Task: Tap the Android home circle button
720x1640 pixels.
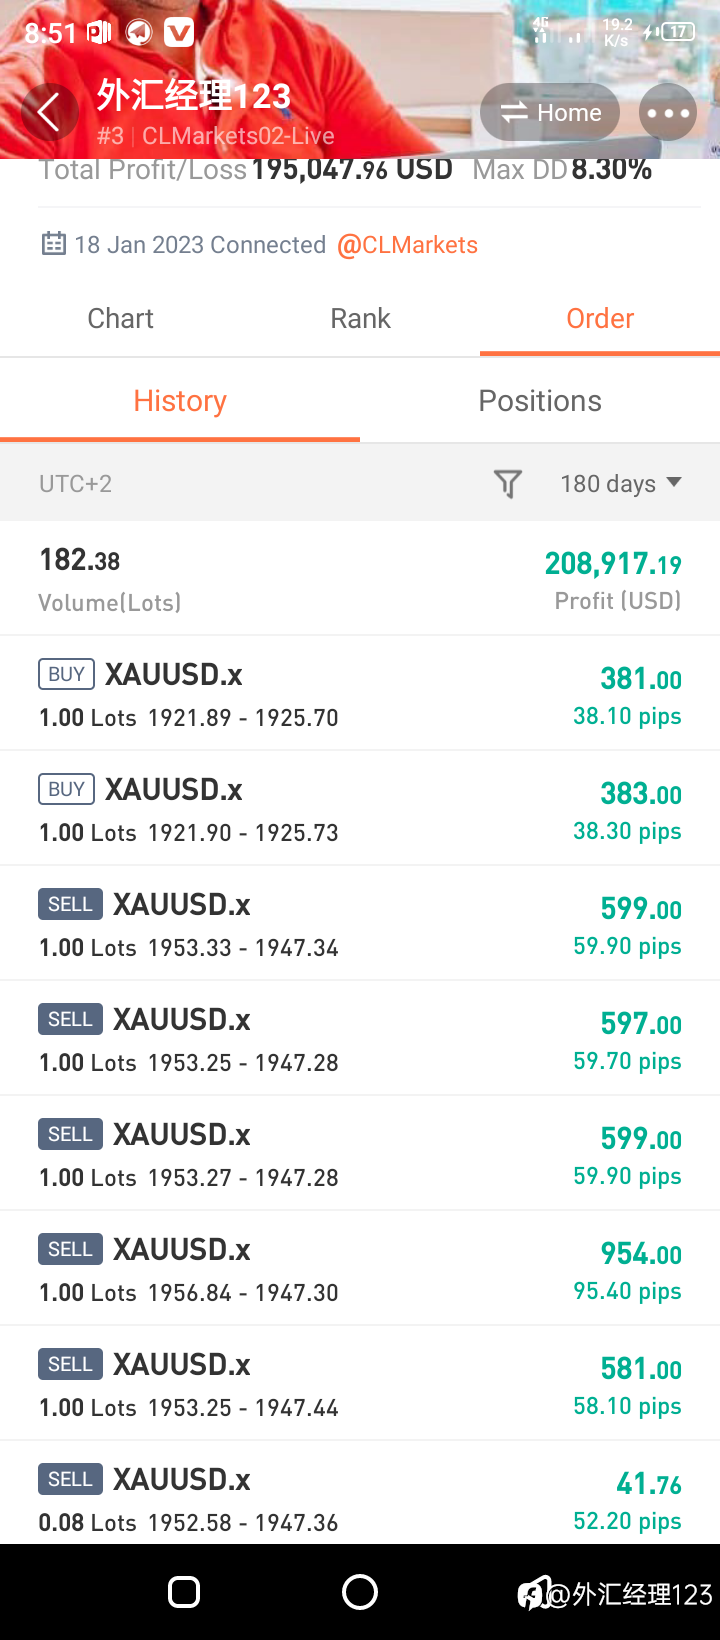Action: (360, 1592)
